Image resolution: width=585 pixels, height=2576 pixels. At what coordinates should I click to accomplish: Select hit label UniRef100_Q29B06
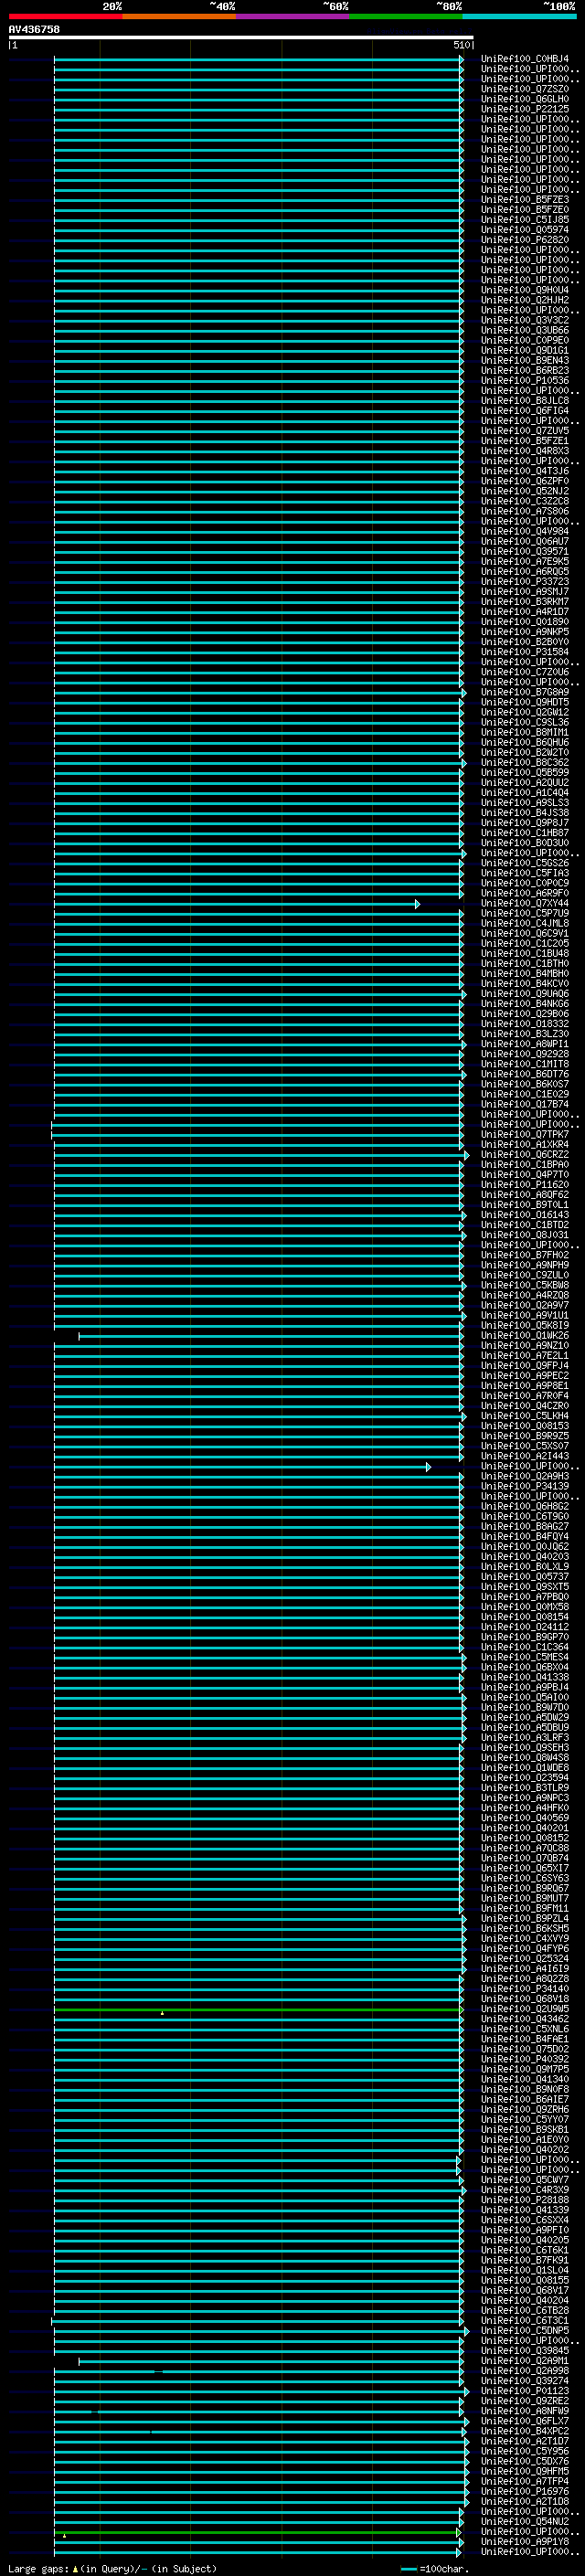(x=524, y=1014)
